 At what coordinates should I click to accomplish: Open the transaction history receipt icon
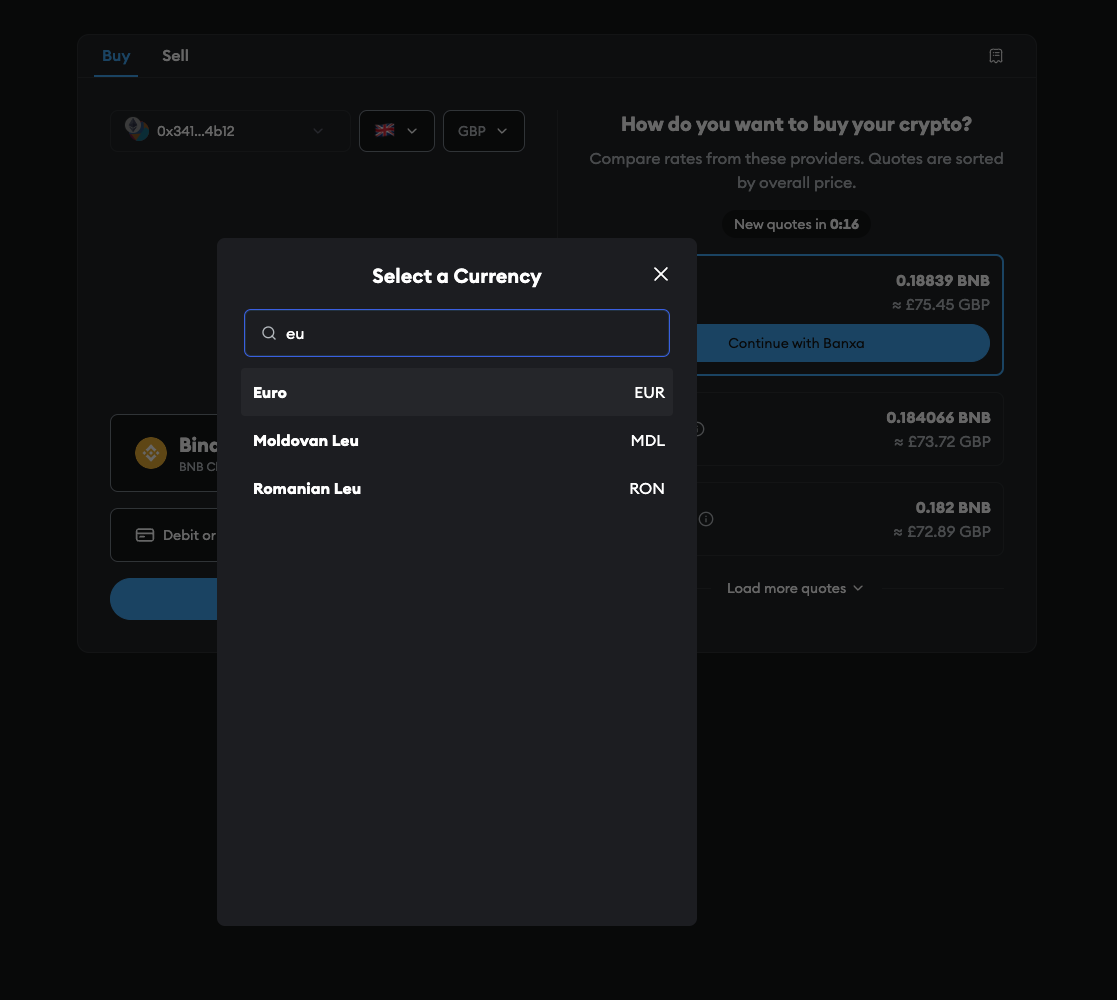pyautogui.click(x=996, y=56)
